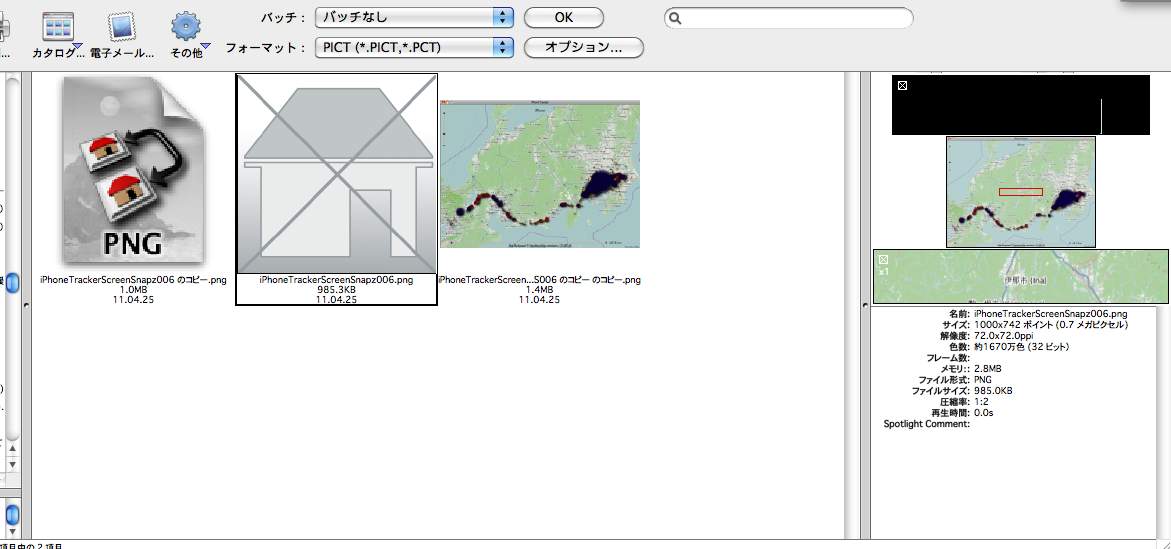Open the Other (その他) gear icon
This screenshot has height=549, width=1171.
(x=186, y=27)
